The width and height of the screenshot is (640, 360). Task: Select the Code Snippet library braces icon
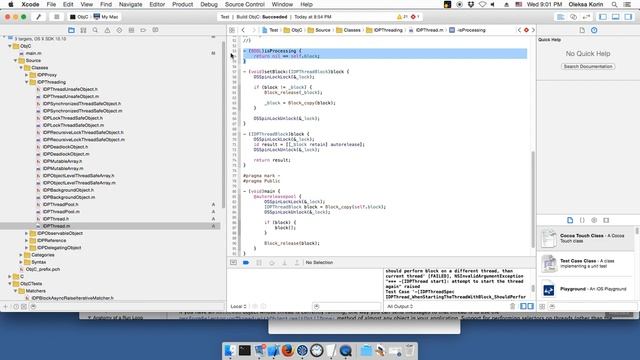pos(582,220)
